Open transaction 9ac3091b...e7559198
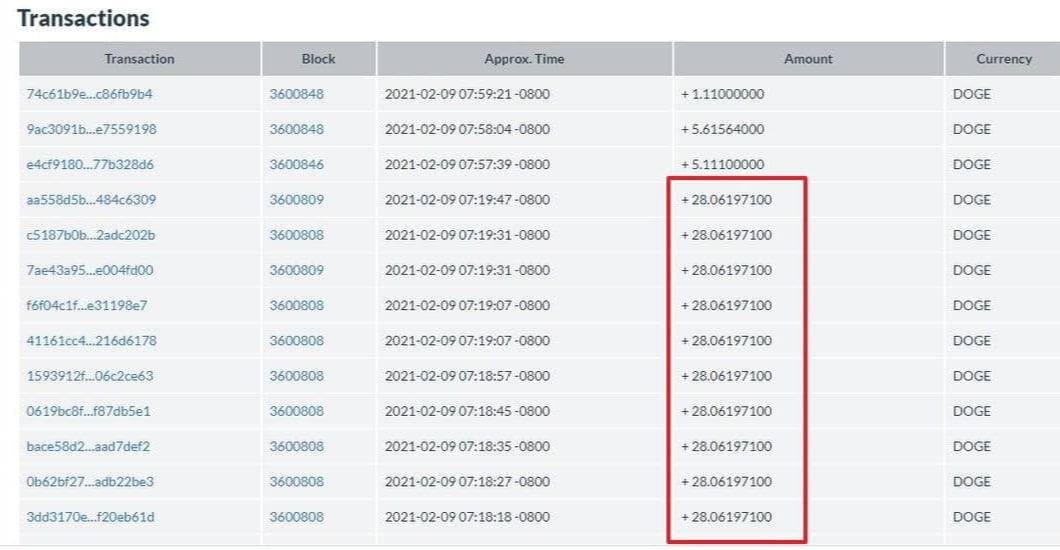The width and height of the screenshot is (1060, 550). pos(91,129)
